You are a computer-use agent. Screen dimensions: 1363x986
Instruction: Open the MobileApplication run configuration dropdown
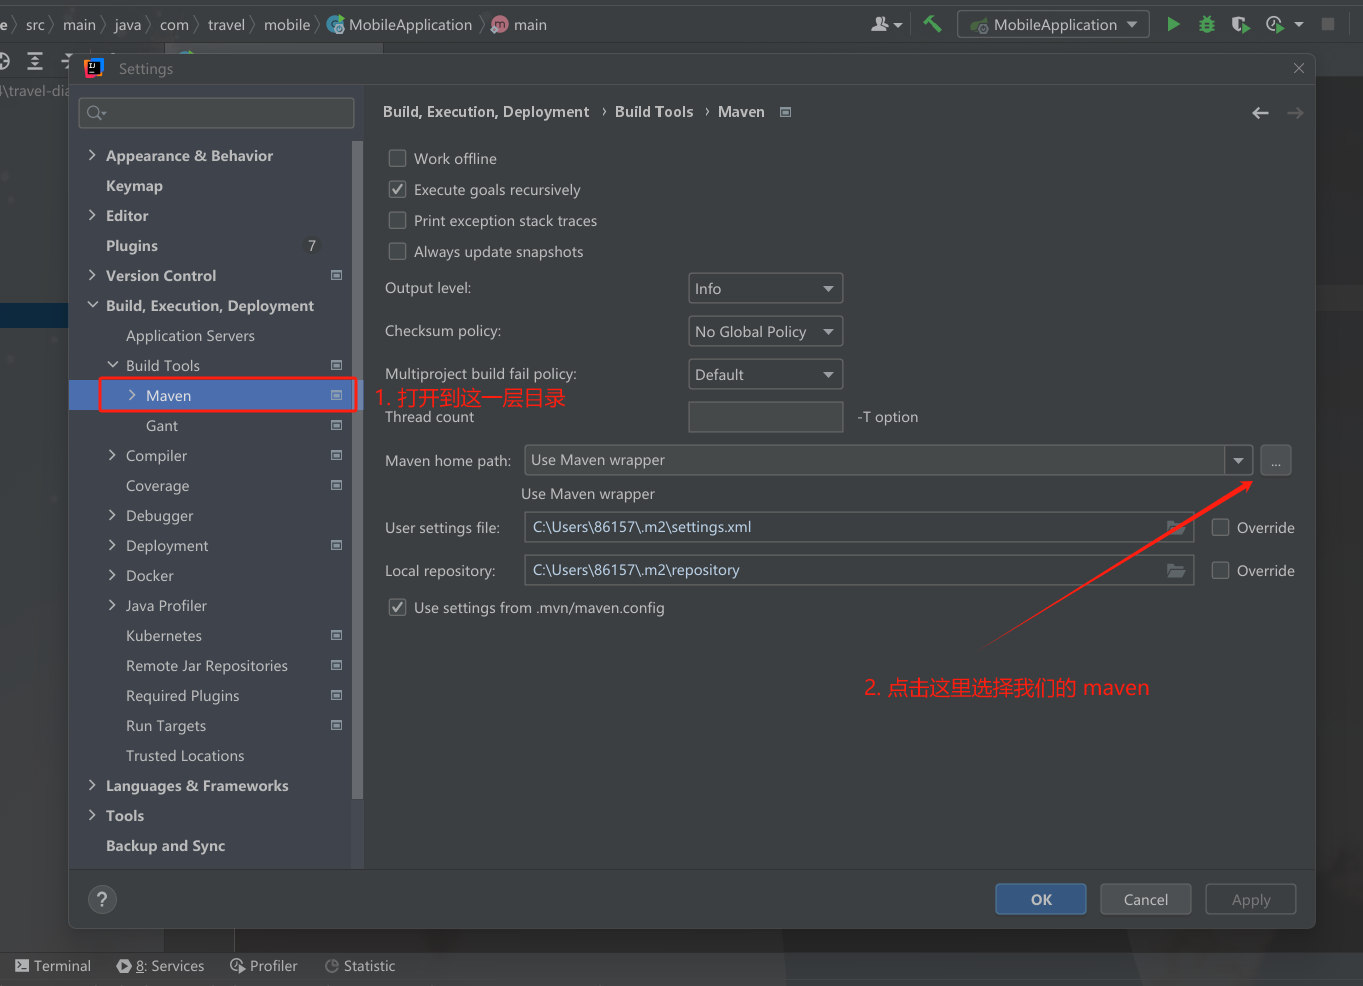point(1053,24)
